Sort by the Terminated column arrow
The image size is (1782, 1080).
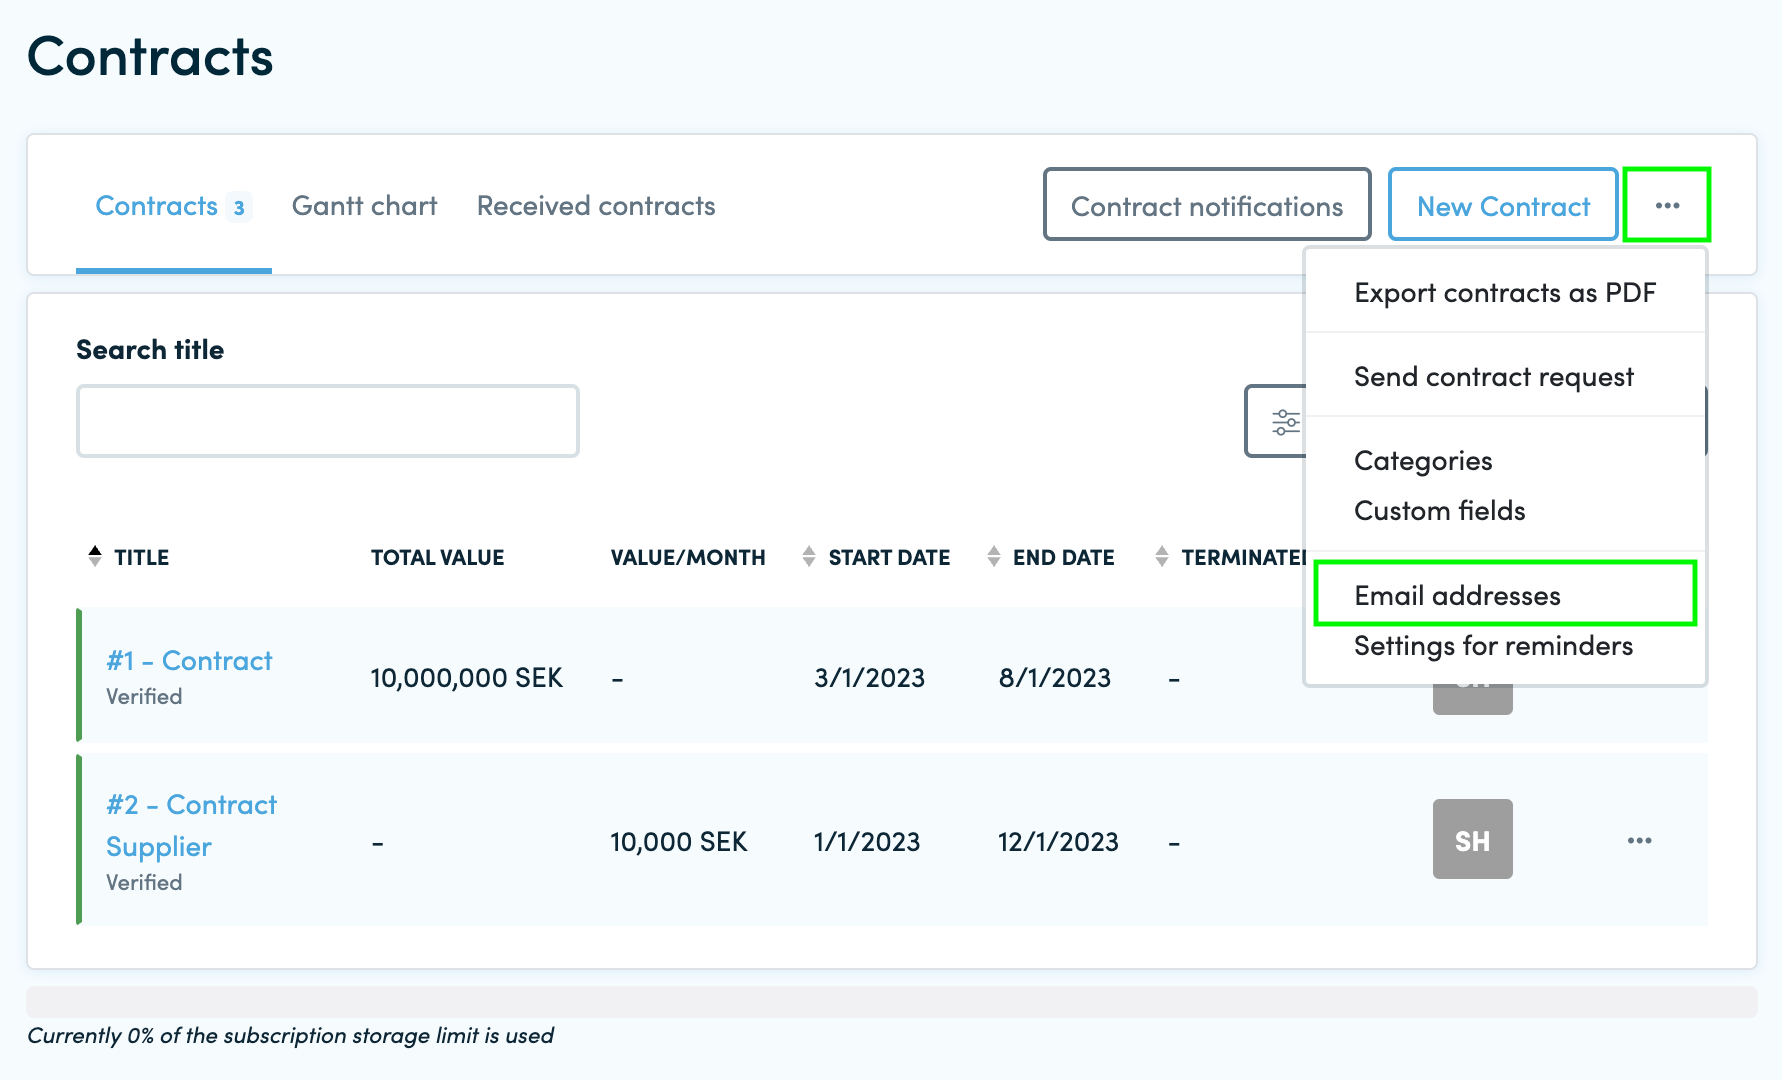point(1162,556)
